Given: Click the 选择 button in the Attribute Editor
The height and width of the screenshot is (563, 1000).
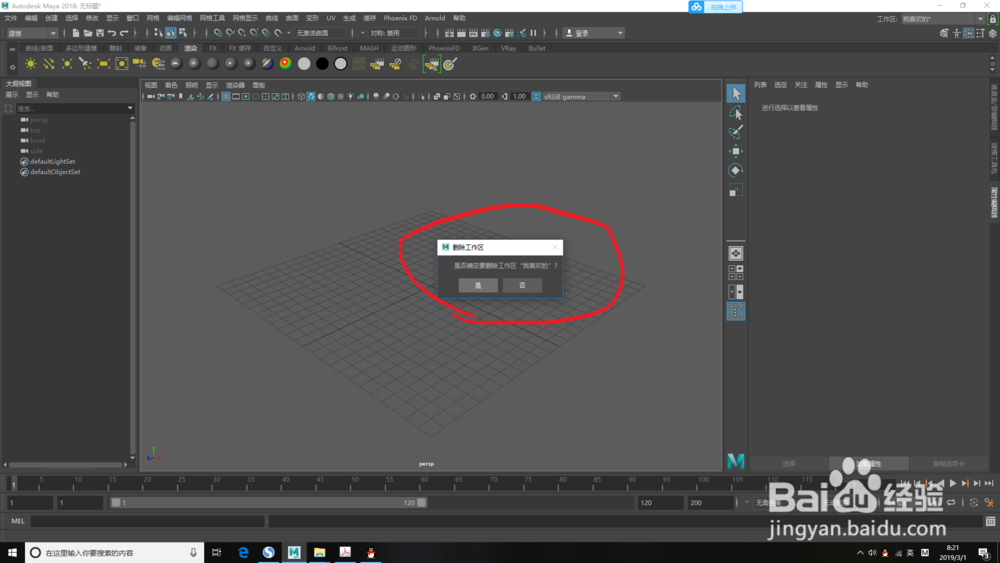Looking at the screenshot, I should coord(788,464).
